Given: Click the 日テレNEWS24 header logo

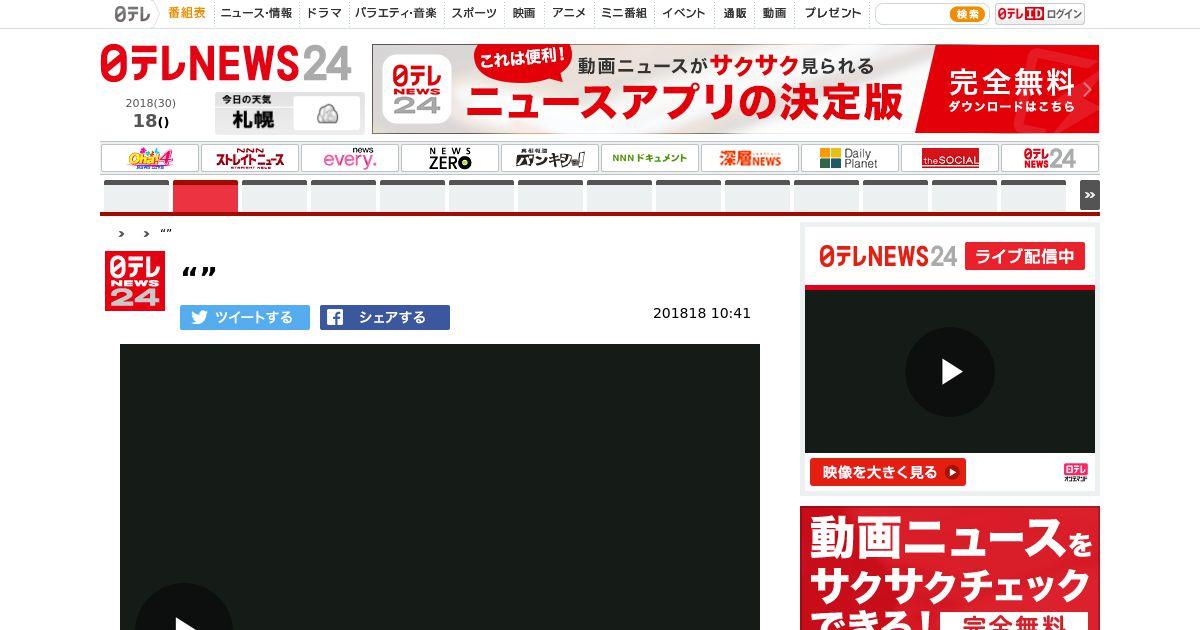Looking at the screenshot, I should coord(226,64).
